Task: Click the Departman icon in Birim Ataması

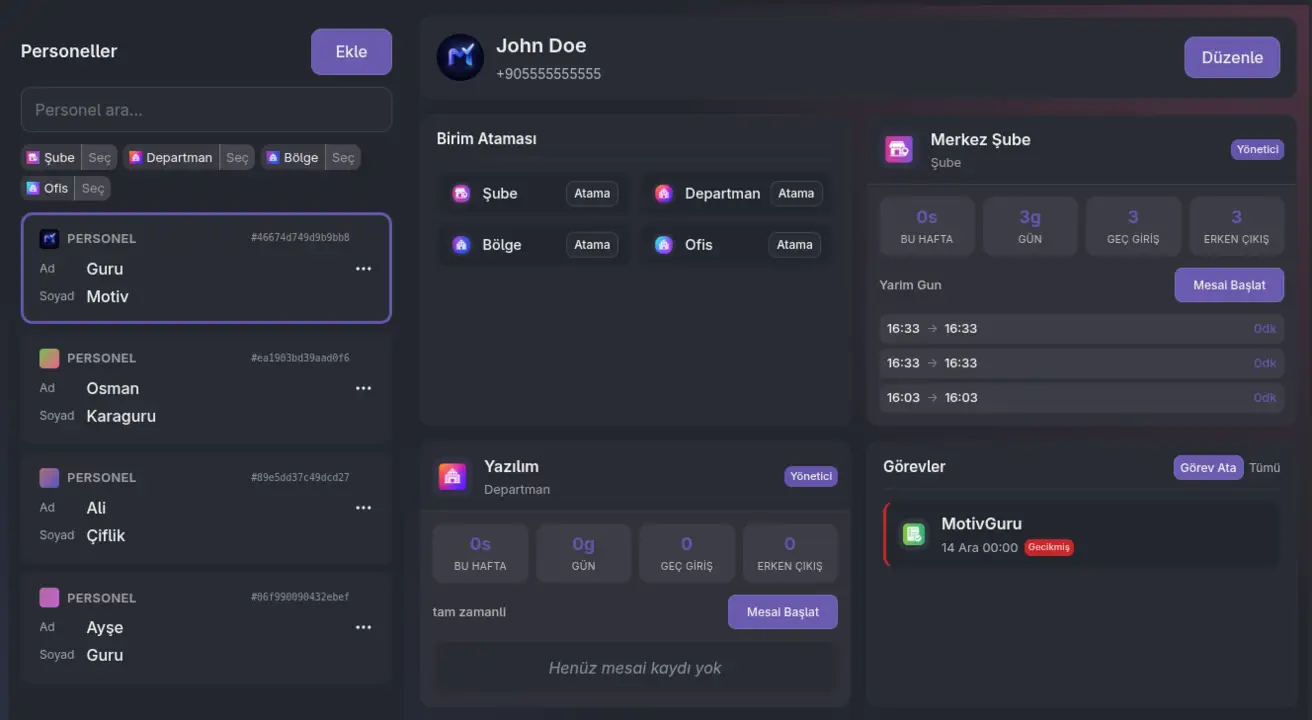Action: coord(664,192)
